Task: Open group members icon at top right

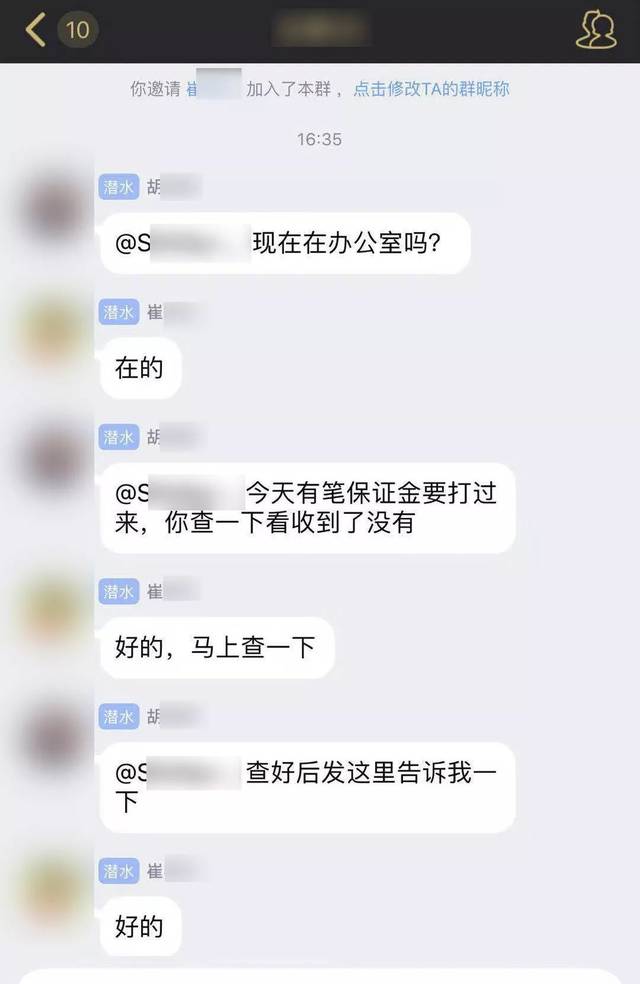Action: (x=596, y=29)
